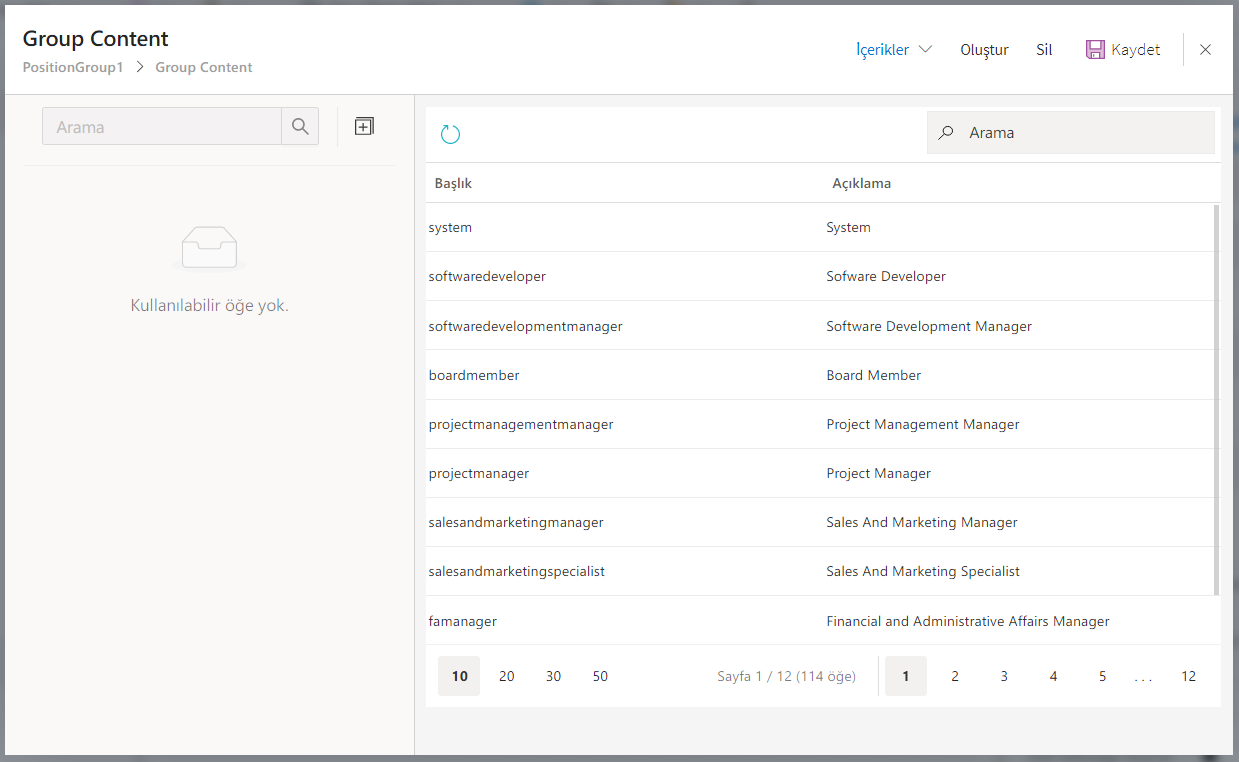
Task: Set page size to 20 items
Action: coord(507,677)
